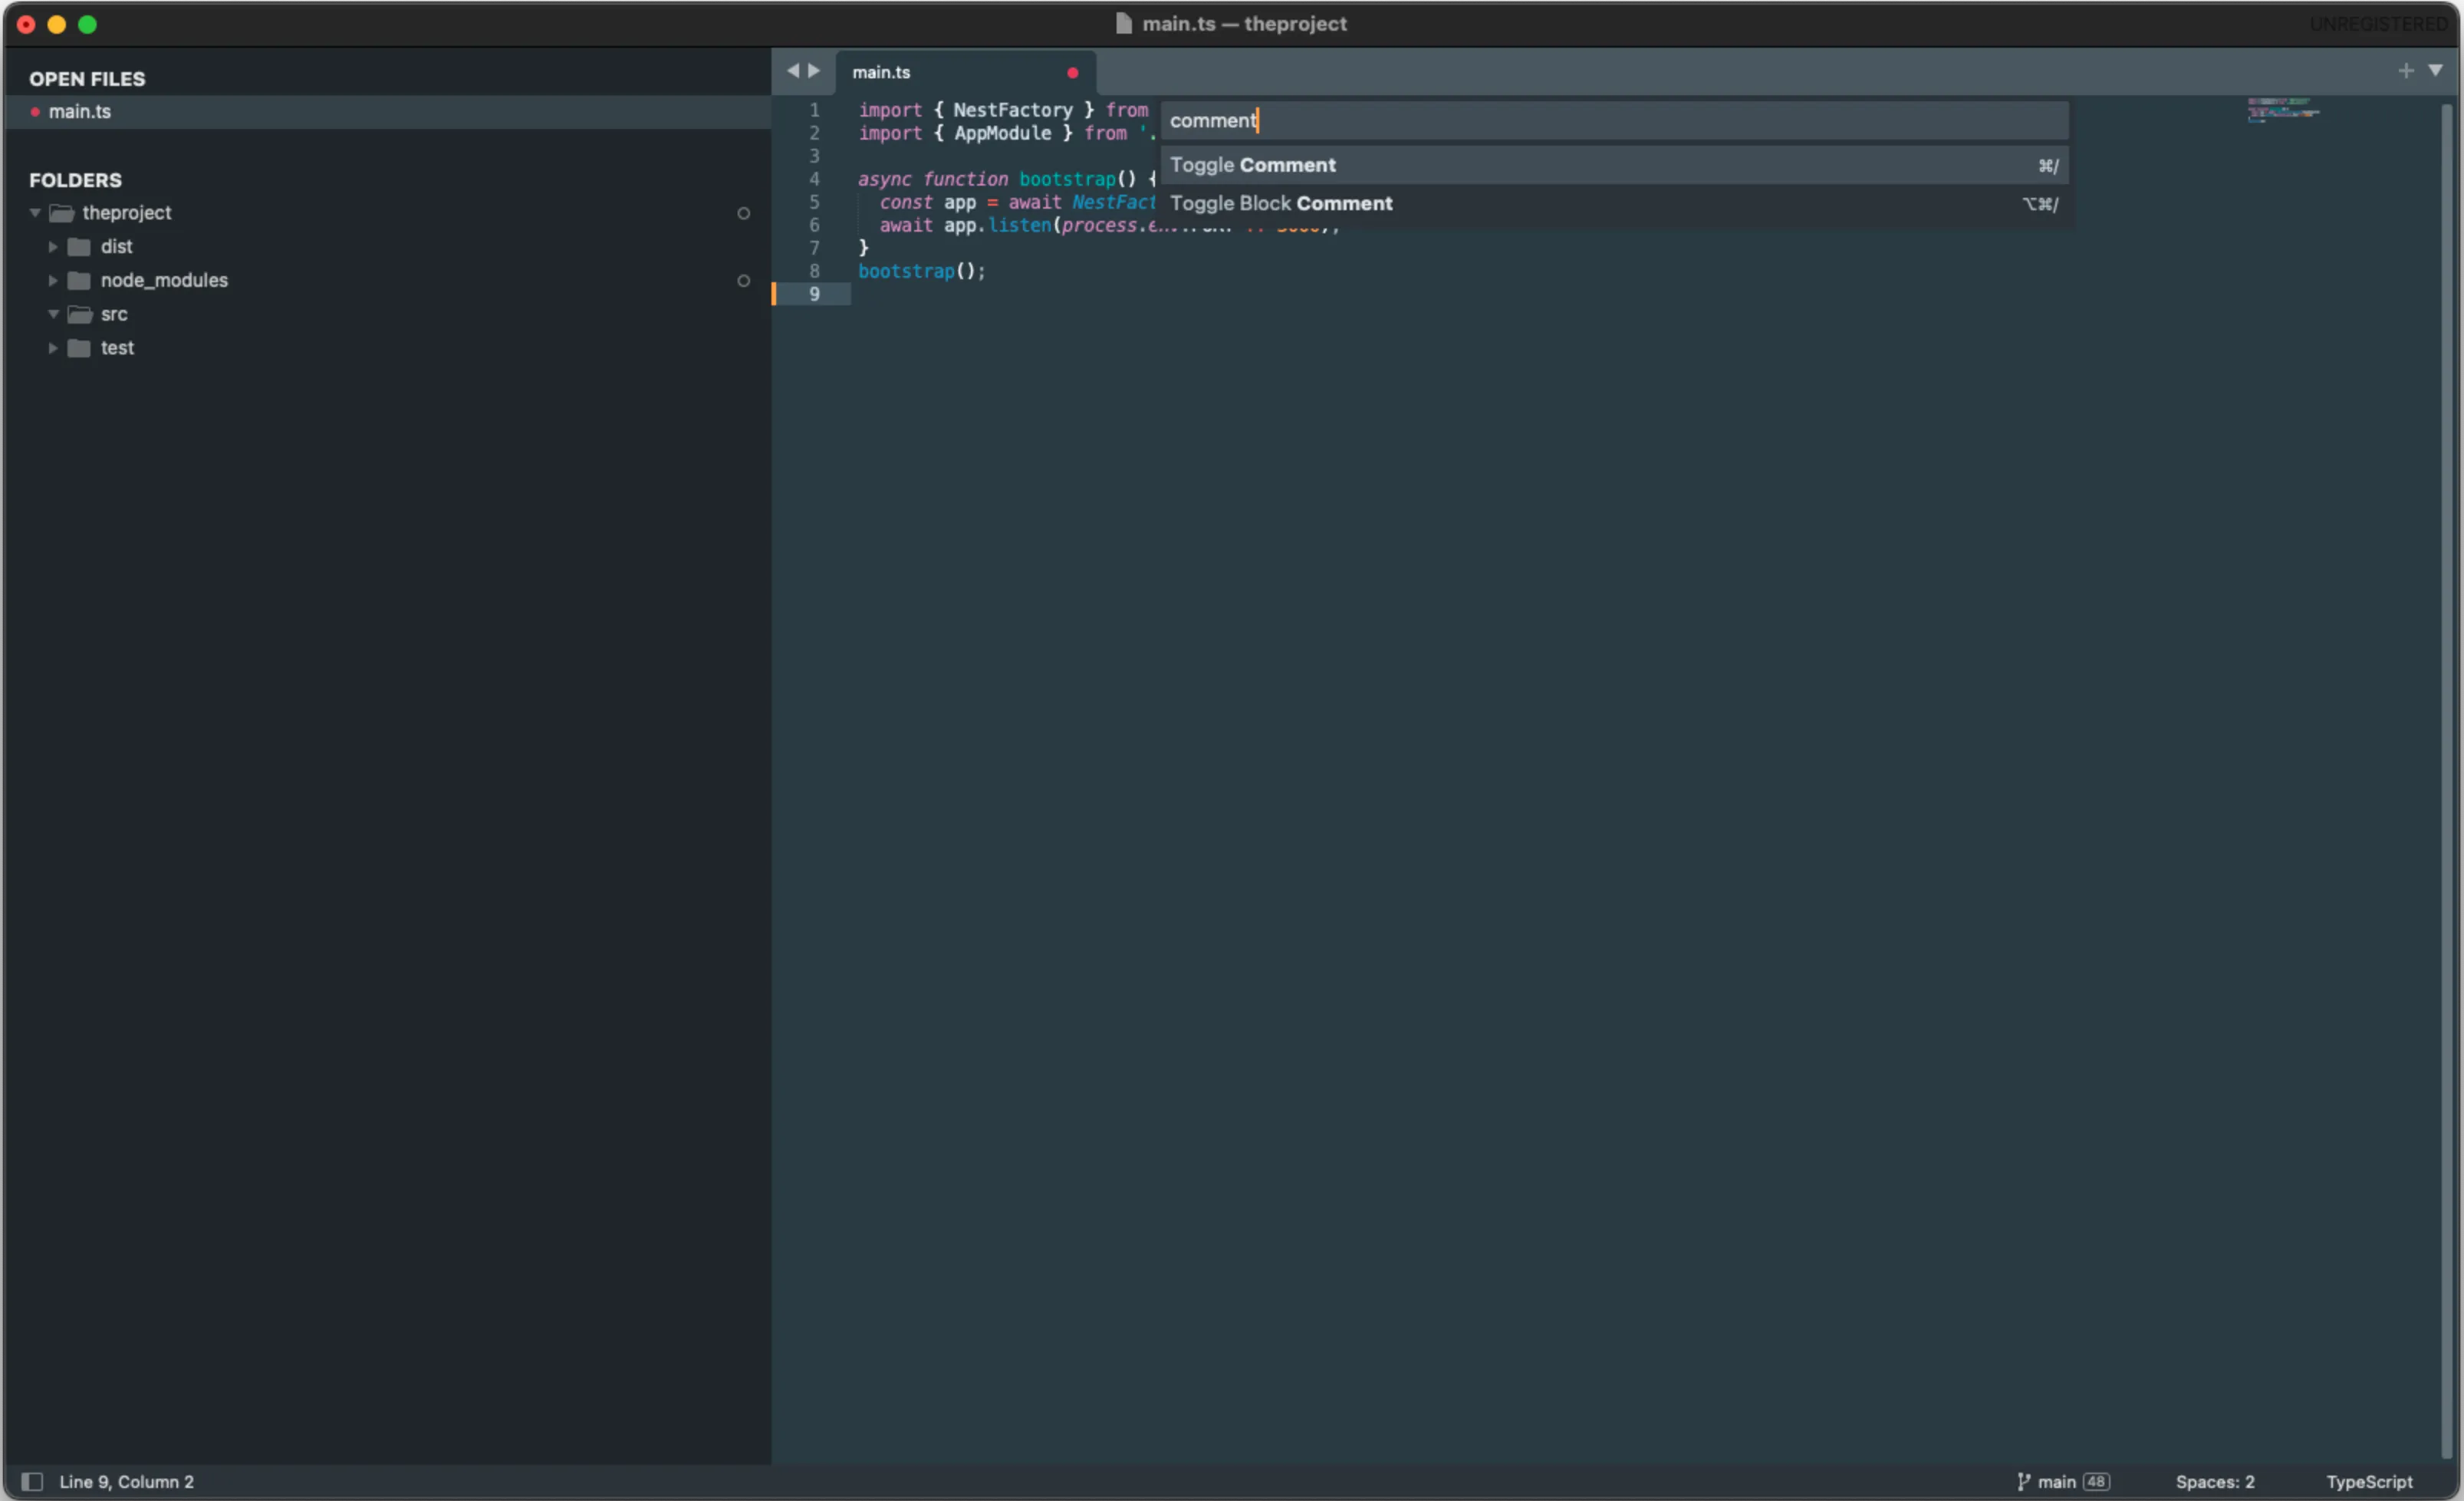Click the document icon in the title bar
Viewport: 2464px width, 1501px height.
pos(1122,23)
